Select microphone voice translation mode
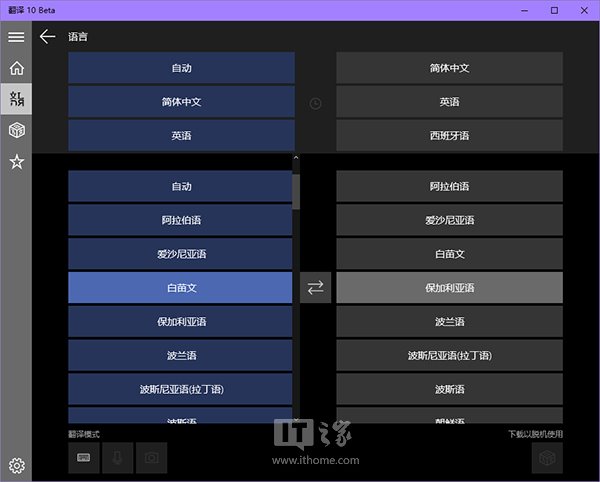This screenshot has width=600, height=482. pyautogui.click(x=117, y=458)
